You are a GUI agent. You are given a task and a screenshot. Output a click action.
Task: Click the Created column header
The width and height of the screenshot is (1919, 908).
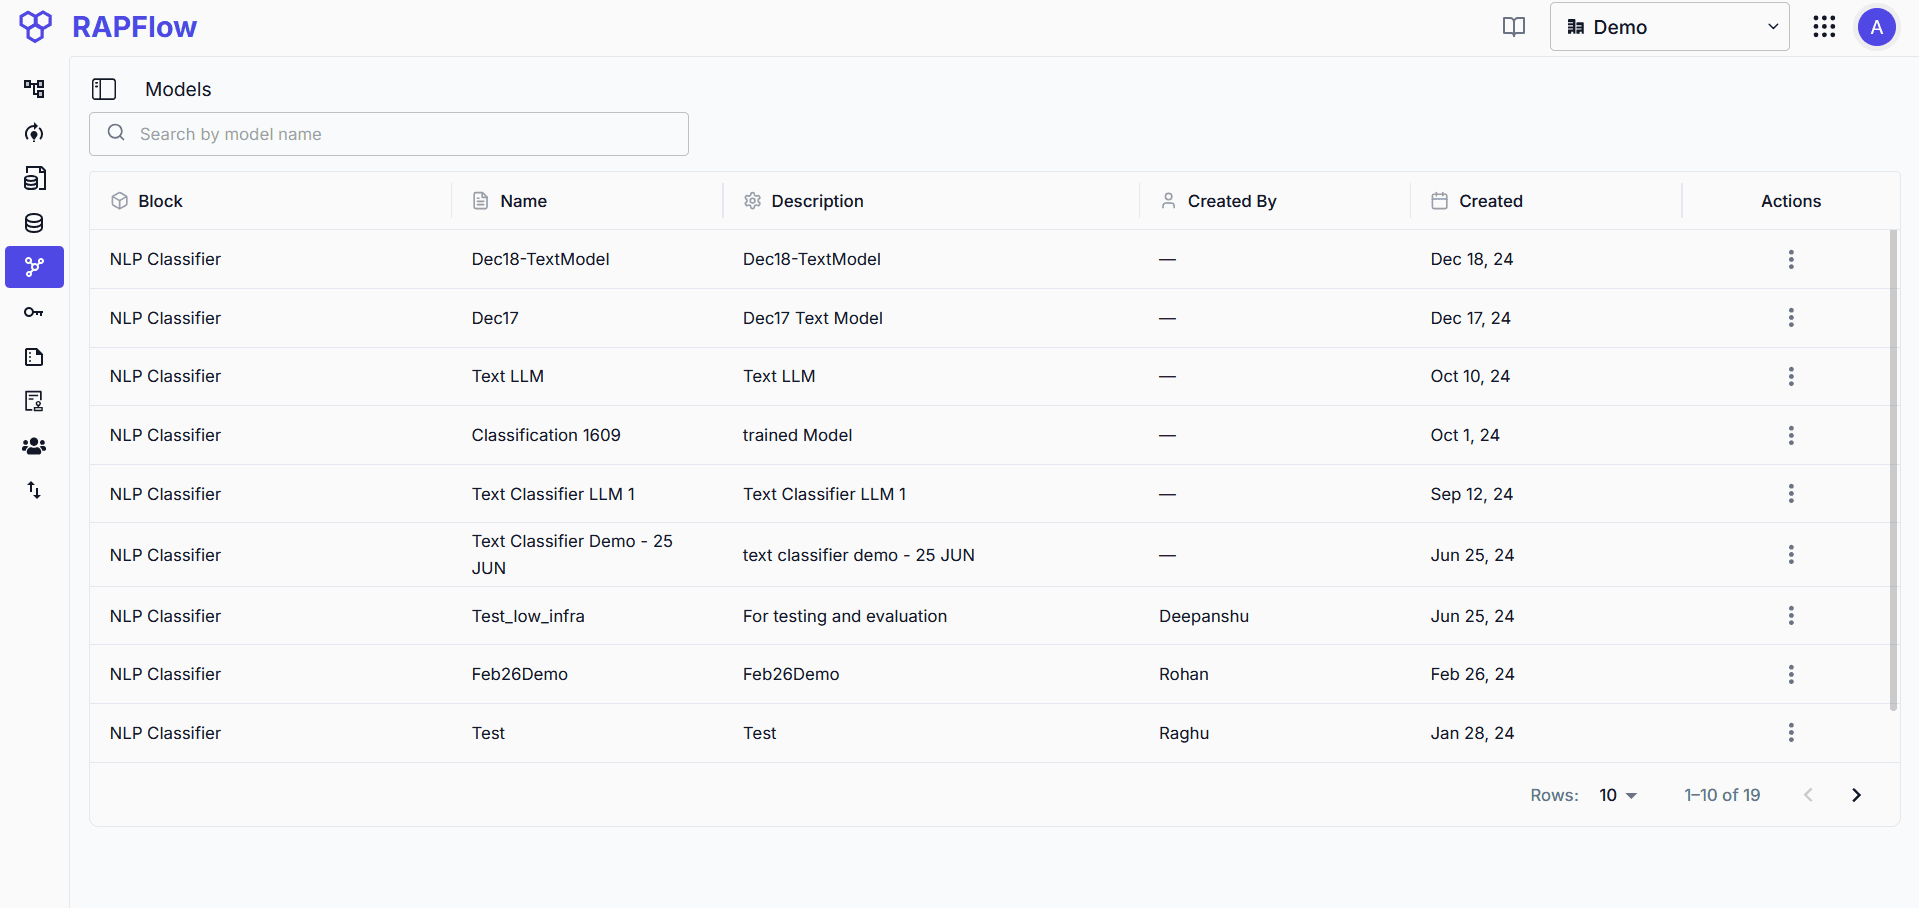coord(1490,201)
